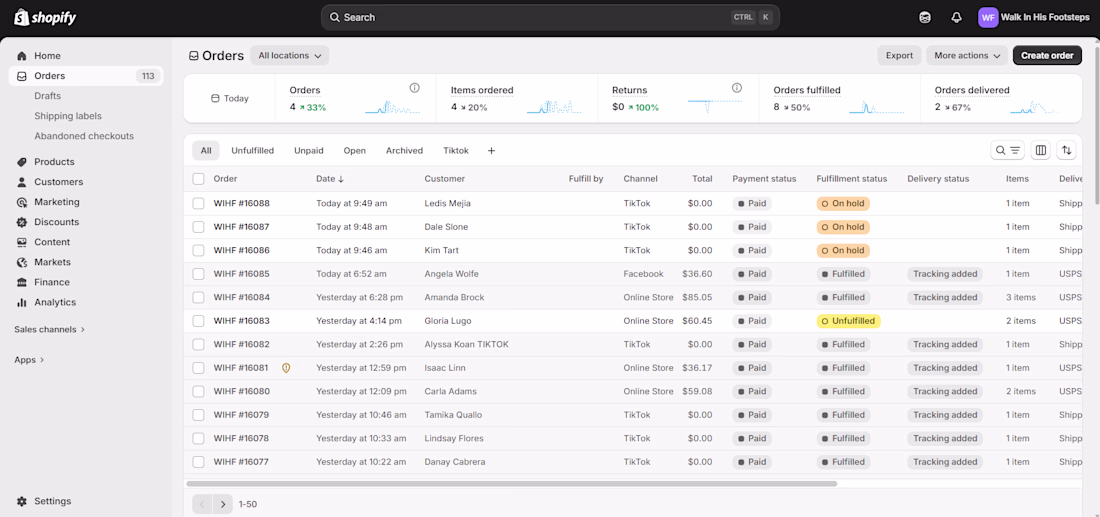
Task: Switch to the Open tab
Action: (354, 151)
